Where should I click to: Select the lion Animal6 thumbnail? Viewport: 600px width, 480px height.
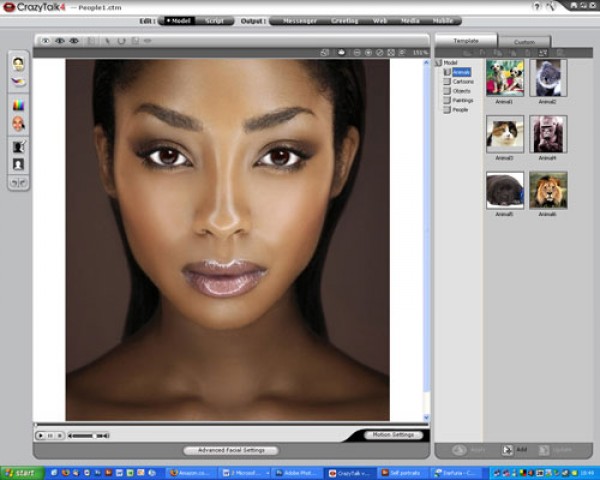point(548,188)
